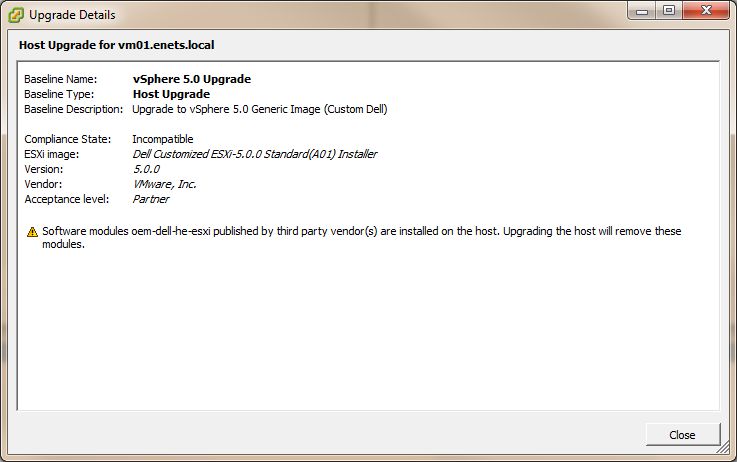Click the 'Baseline Type:' label
The image size is (737, 462).
coord(59,94)
